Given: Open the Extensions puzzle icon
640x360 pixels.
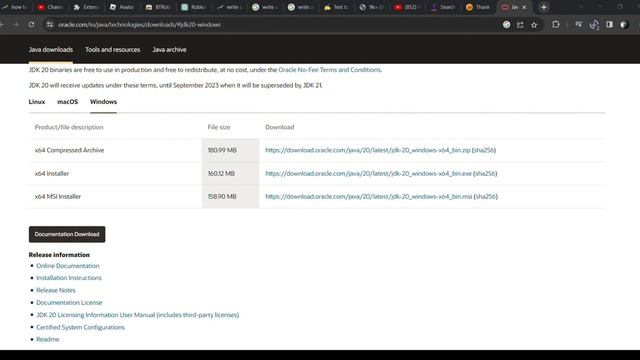Looking at the screenshot, I should pyautogui.click(x=556, y=24).
